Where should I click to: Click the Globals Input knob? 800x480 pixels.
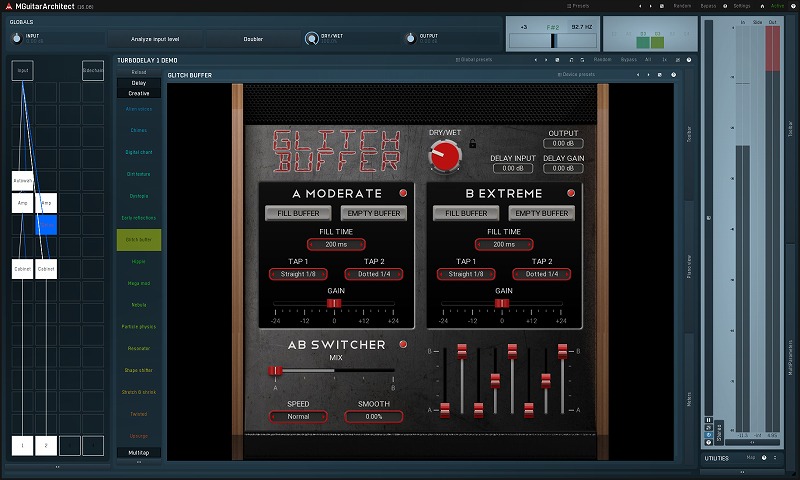[x=16, y=38]
